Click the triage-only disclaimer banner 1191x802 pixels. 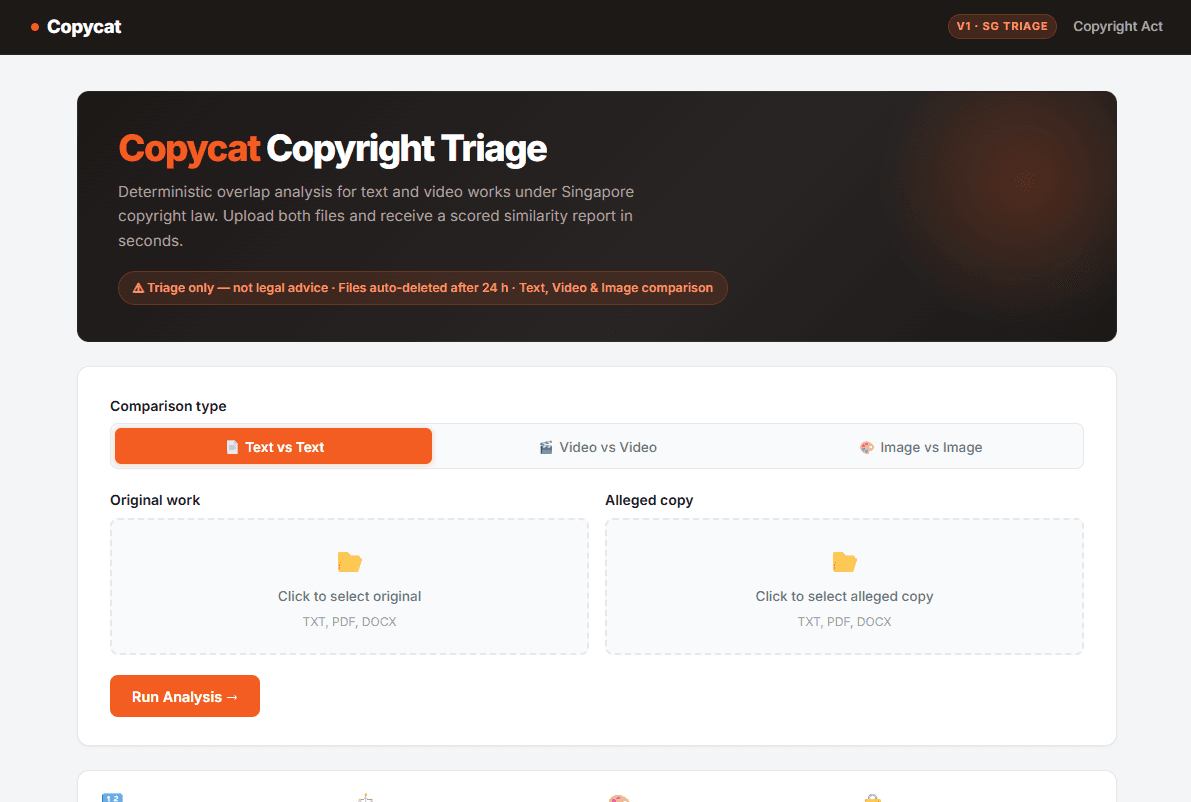point(422,288)
